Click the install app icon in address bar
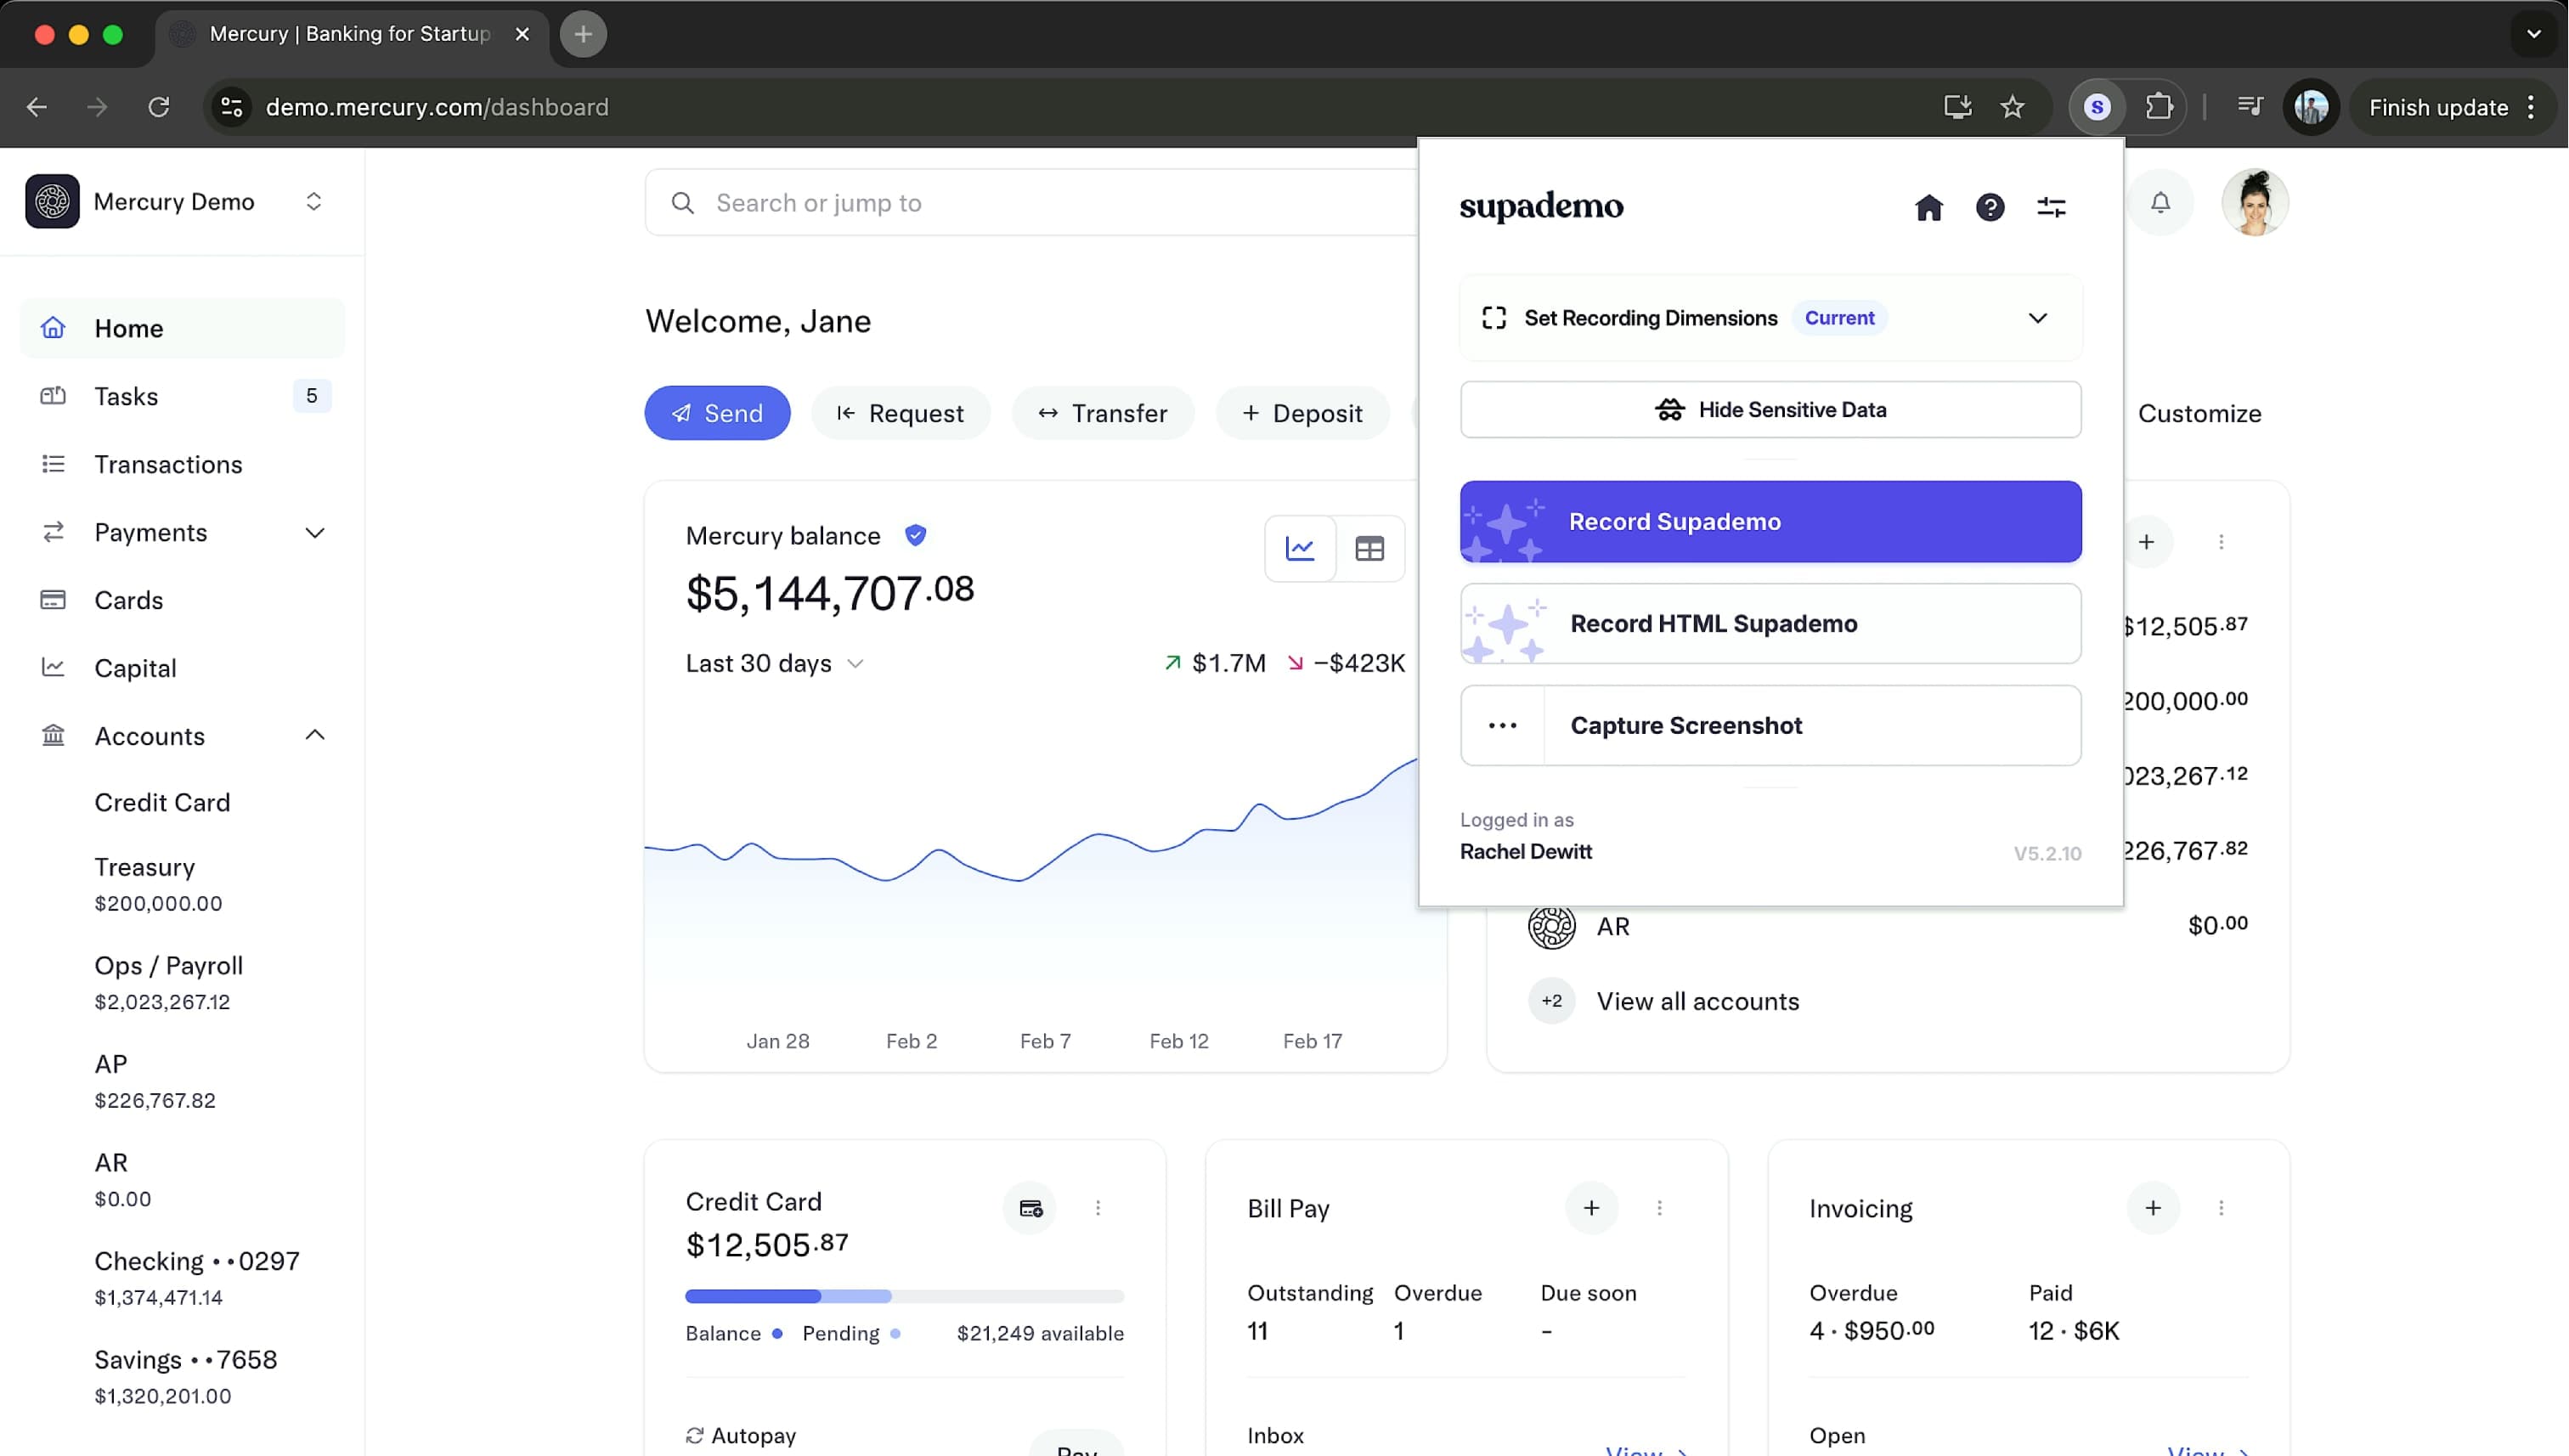 click(x=1957, y=107)
